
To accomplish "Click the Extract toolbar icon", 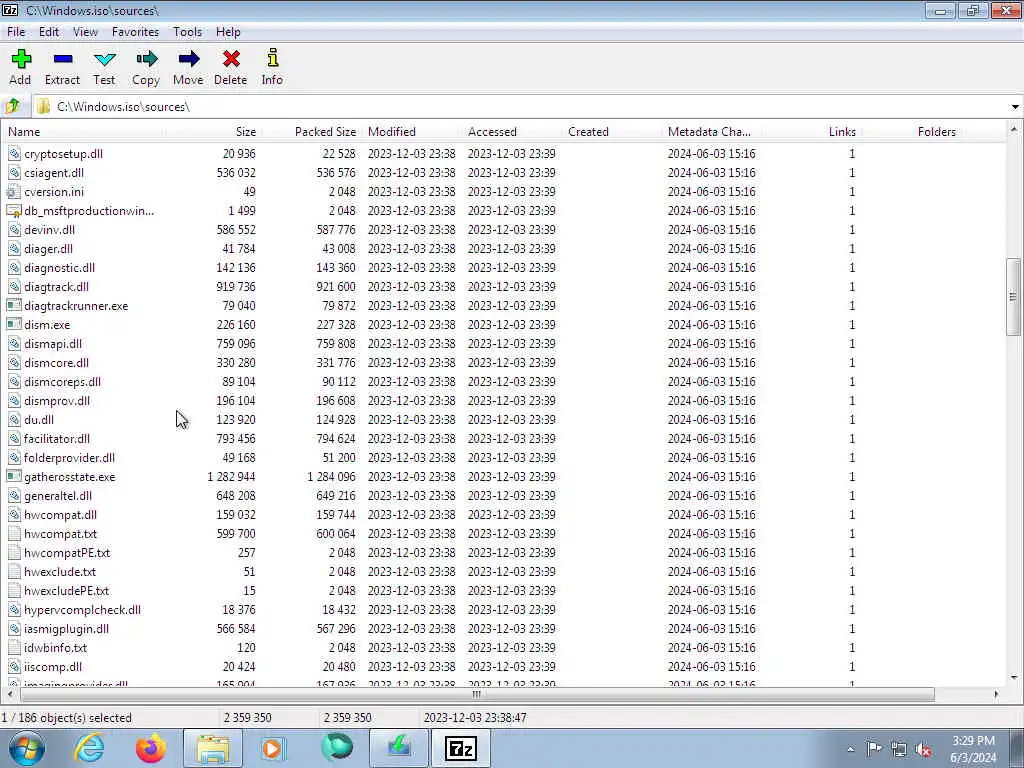I will click(x=63, y=59).
